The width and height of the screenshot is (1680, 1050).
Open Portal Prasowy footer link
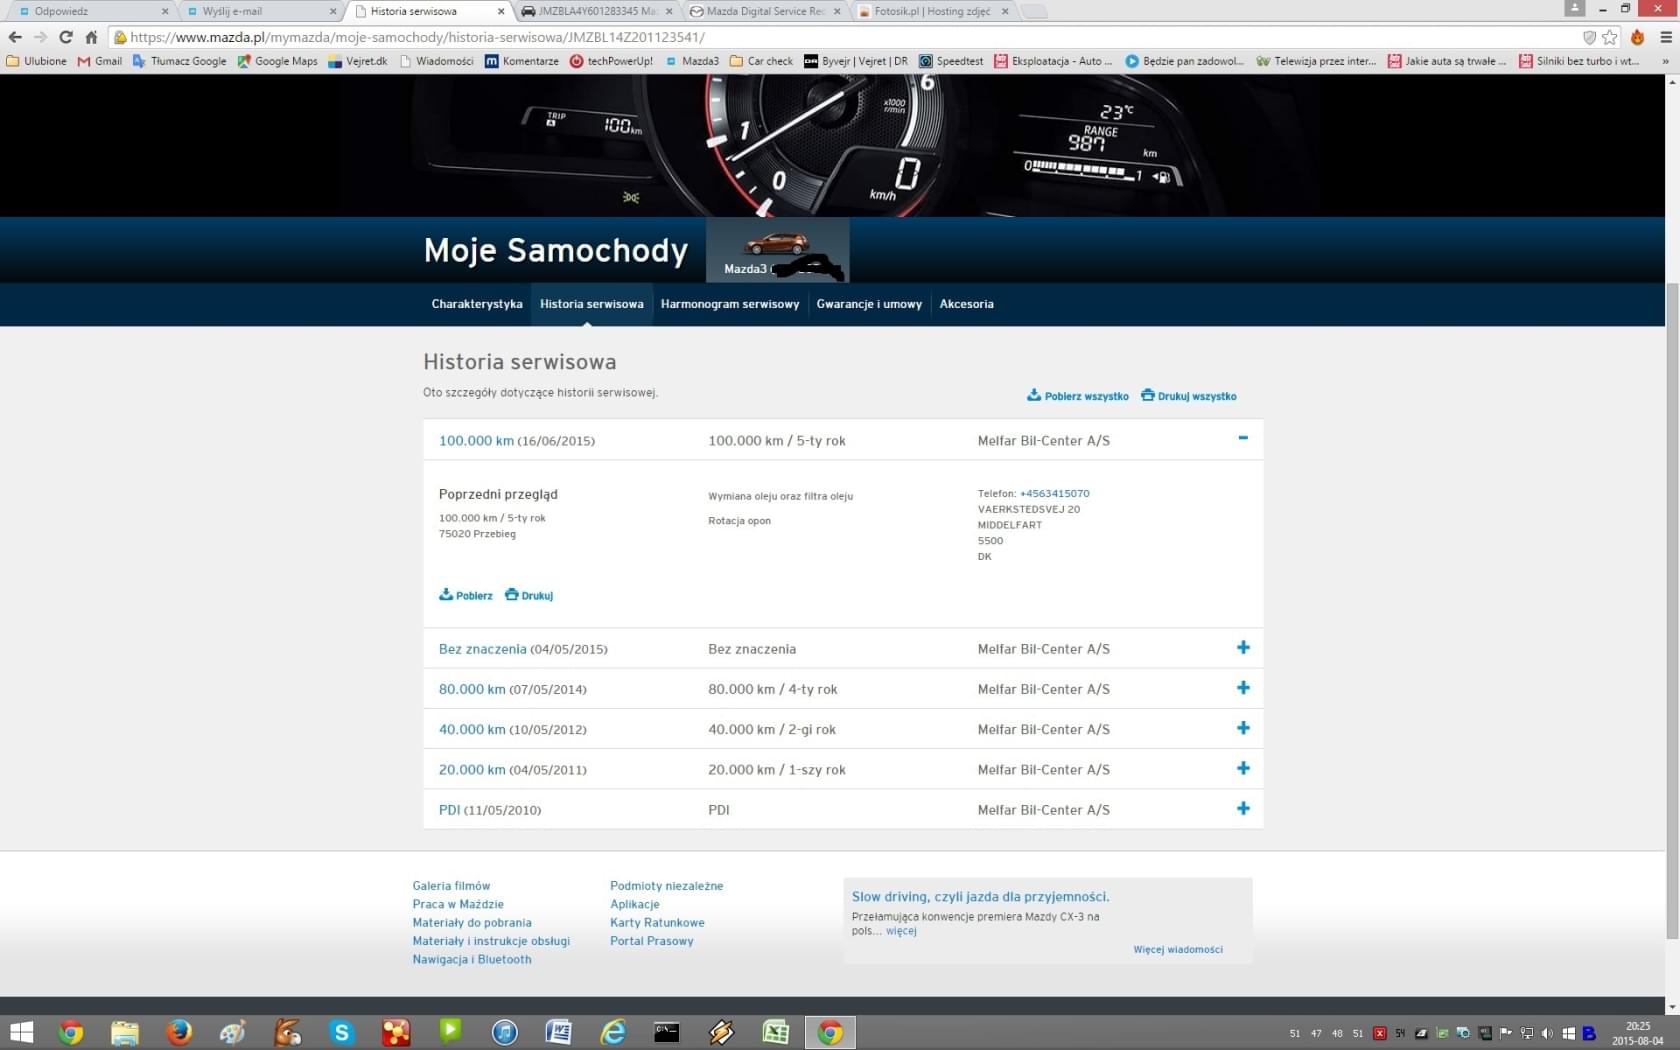click(x=651, y=941)
